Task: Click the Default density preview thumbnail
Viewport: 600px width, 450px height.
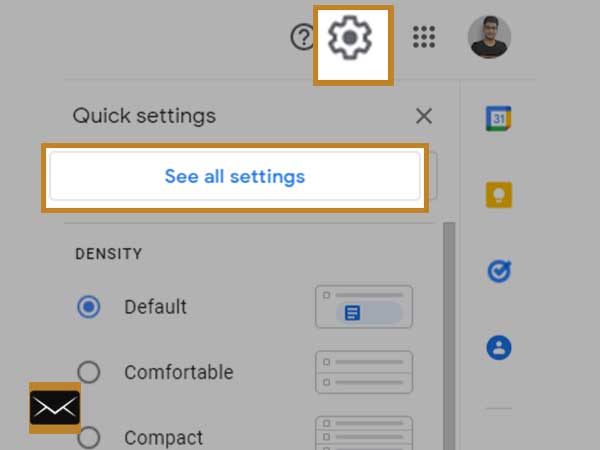Action: pyautogui.click(x=364, y=307)
